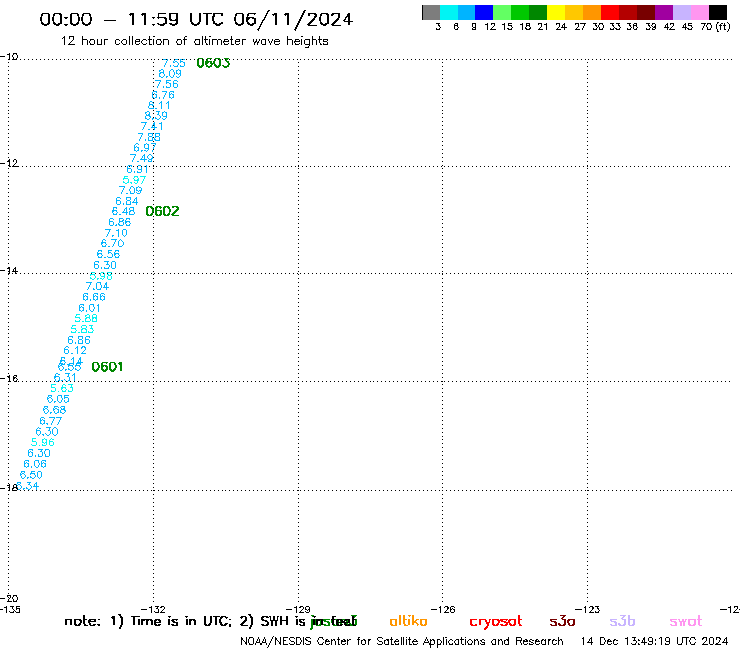Select the 6.06 wave height value
The height and width of the screenshot is (650, 740).
coord(35,464)
